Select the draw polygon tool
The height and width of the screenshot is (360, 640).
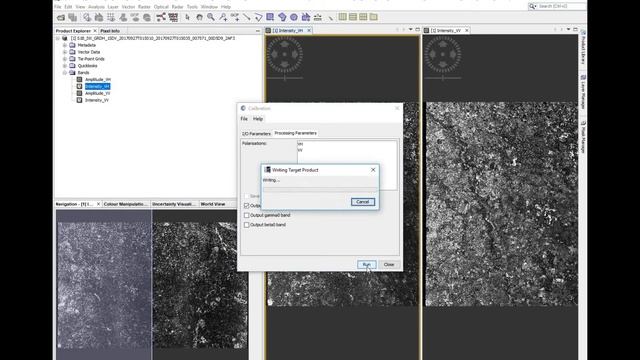pyautogui.click(x=282, y=17)
